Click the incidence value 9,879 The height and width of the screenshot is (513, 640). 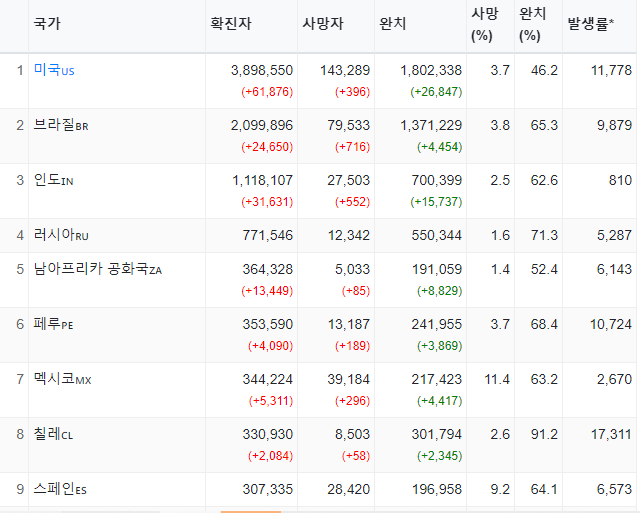[x=614, y=125]
